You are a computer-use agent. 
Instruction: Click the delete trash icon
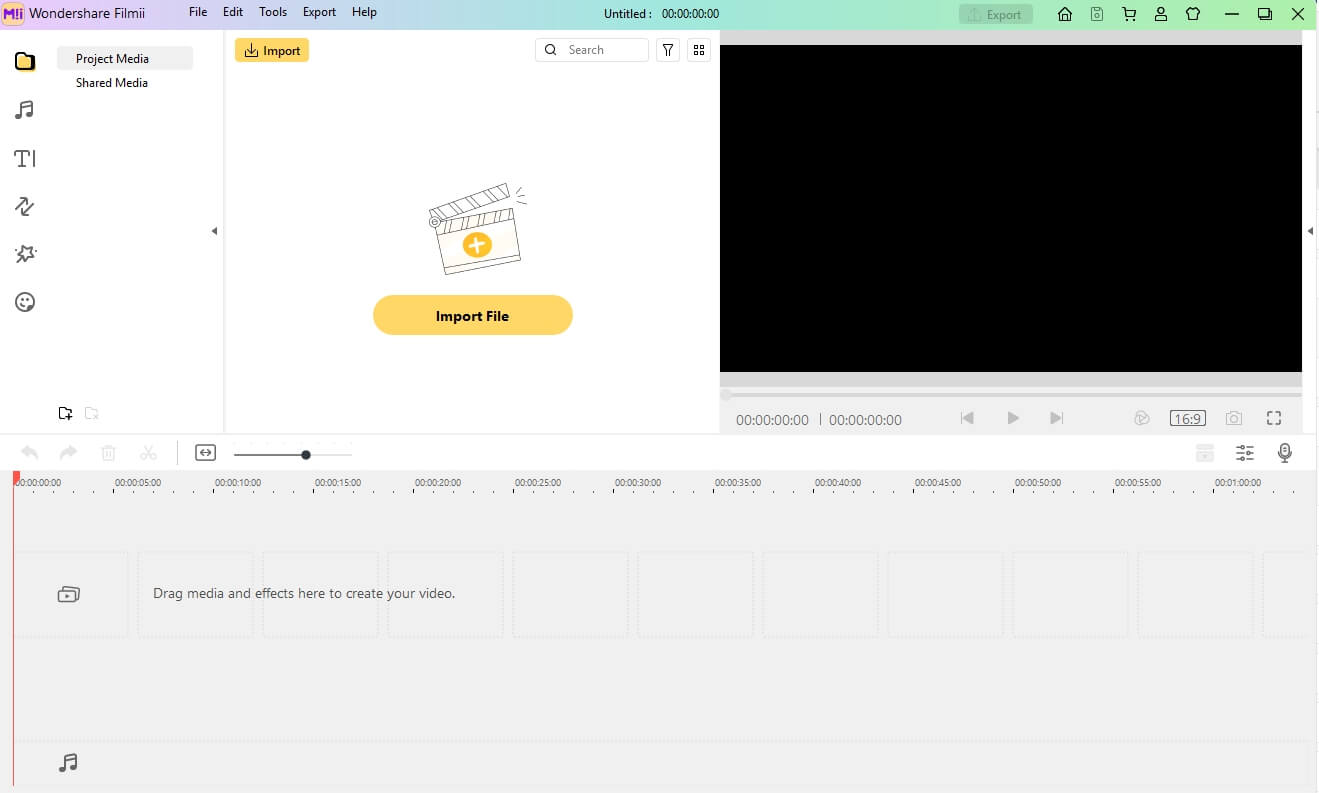109,453
